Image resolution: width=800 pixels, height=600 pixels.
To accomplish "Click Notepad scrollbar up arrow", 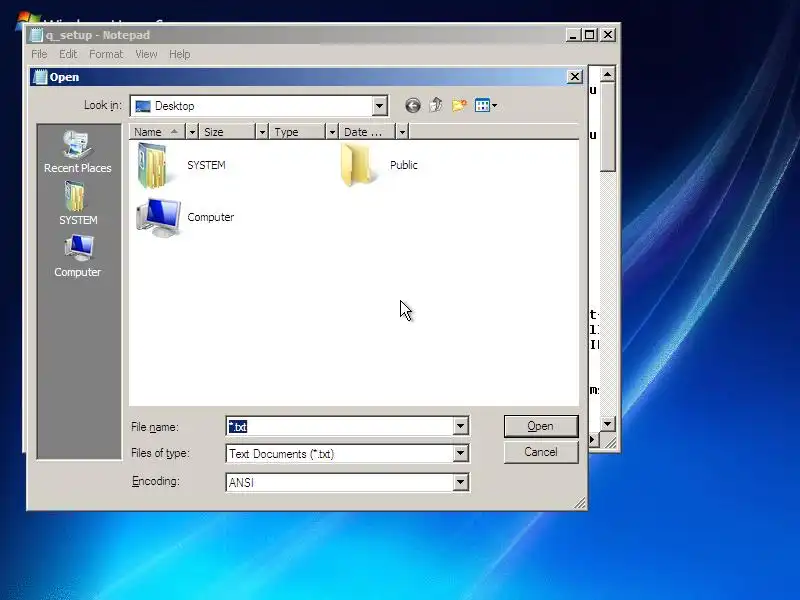I will (607, 74).
